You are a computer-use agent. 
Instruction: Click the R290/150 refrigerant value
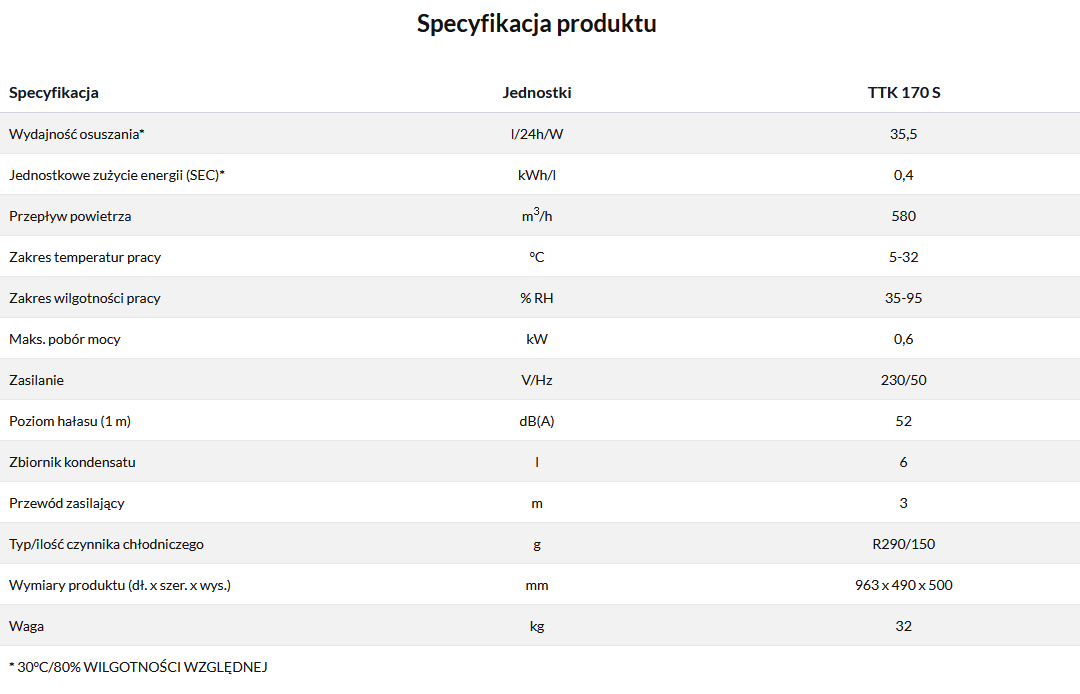pyautogui.click(x=904, y=544)
